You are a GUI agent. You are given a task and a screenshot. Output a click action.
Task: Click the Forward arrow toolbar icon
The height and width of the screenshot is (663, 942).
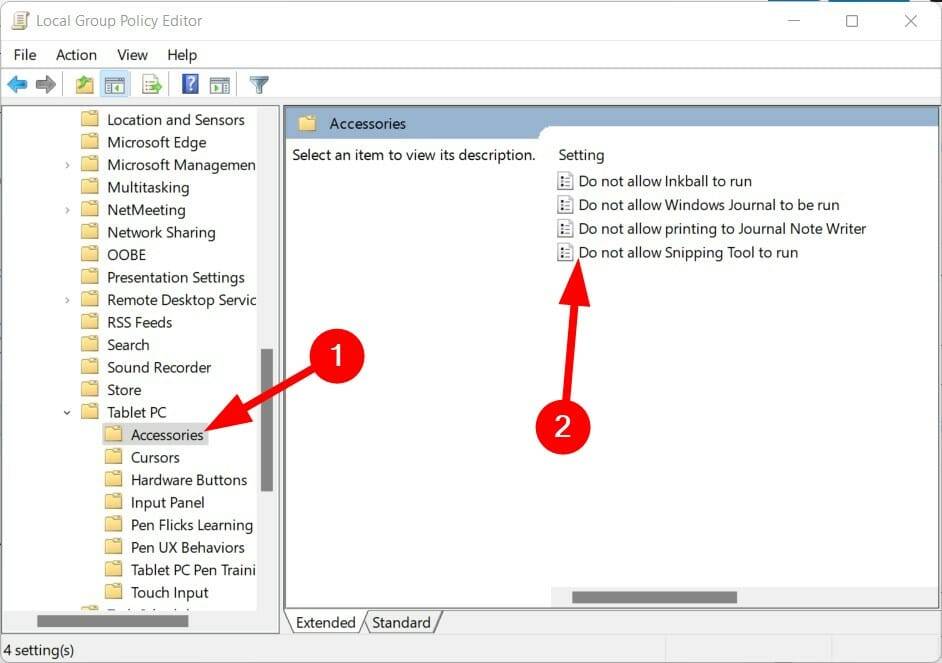tap(46, 85)
